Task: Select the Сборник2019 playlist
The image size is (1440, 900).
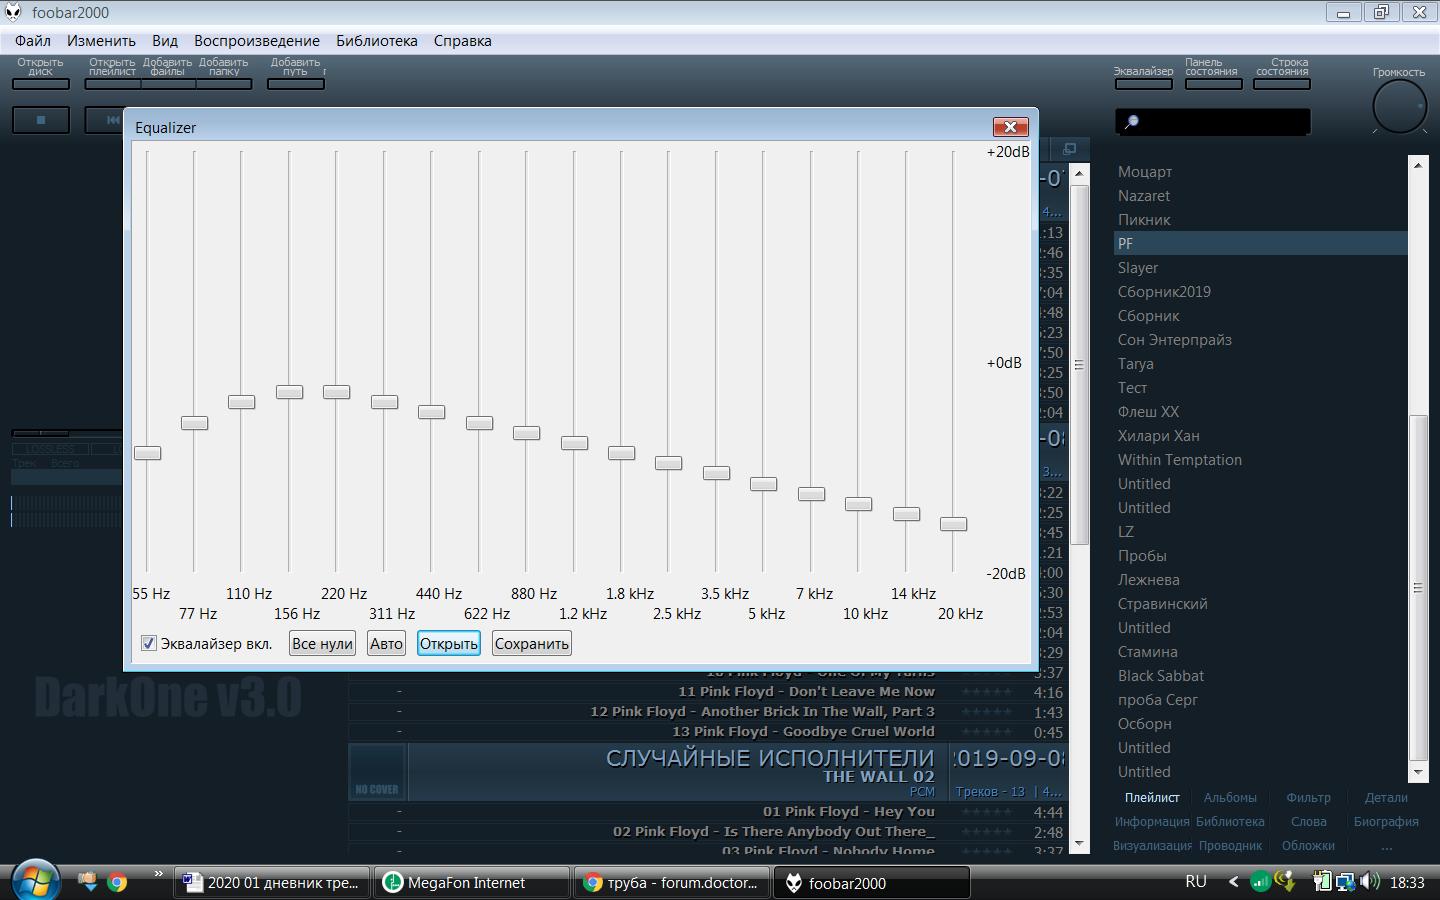Action: click(x=1260, y=292)
